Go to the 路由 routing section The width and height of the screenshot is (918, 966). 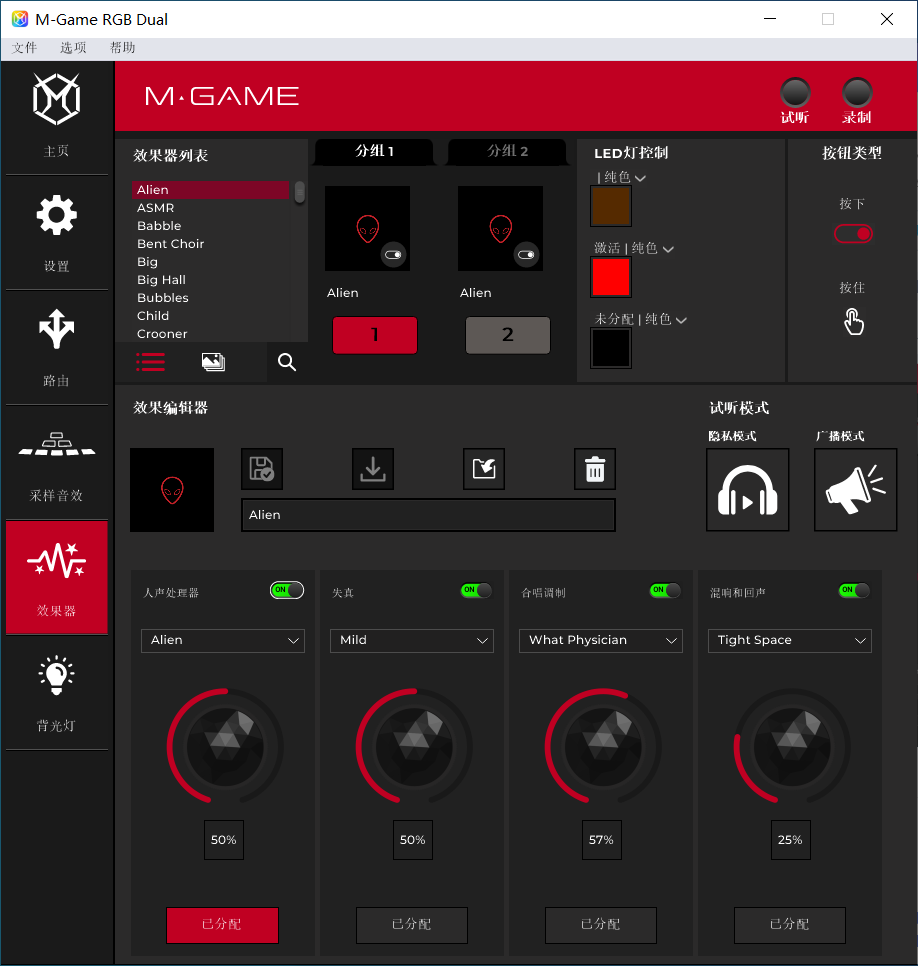[56, 329]
